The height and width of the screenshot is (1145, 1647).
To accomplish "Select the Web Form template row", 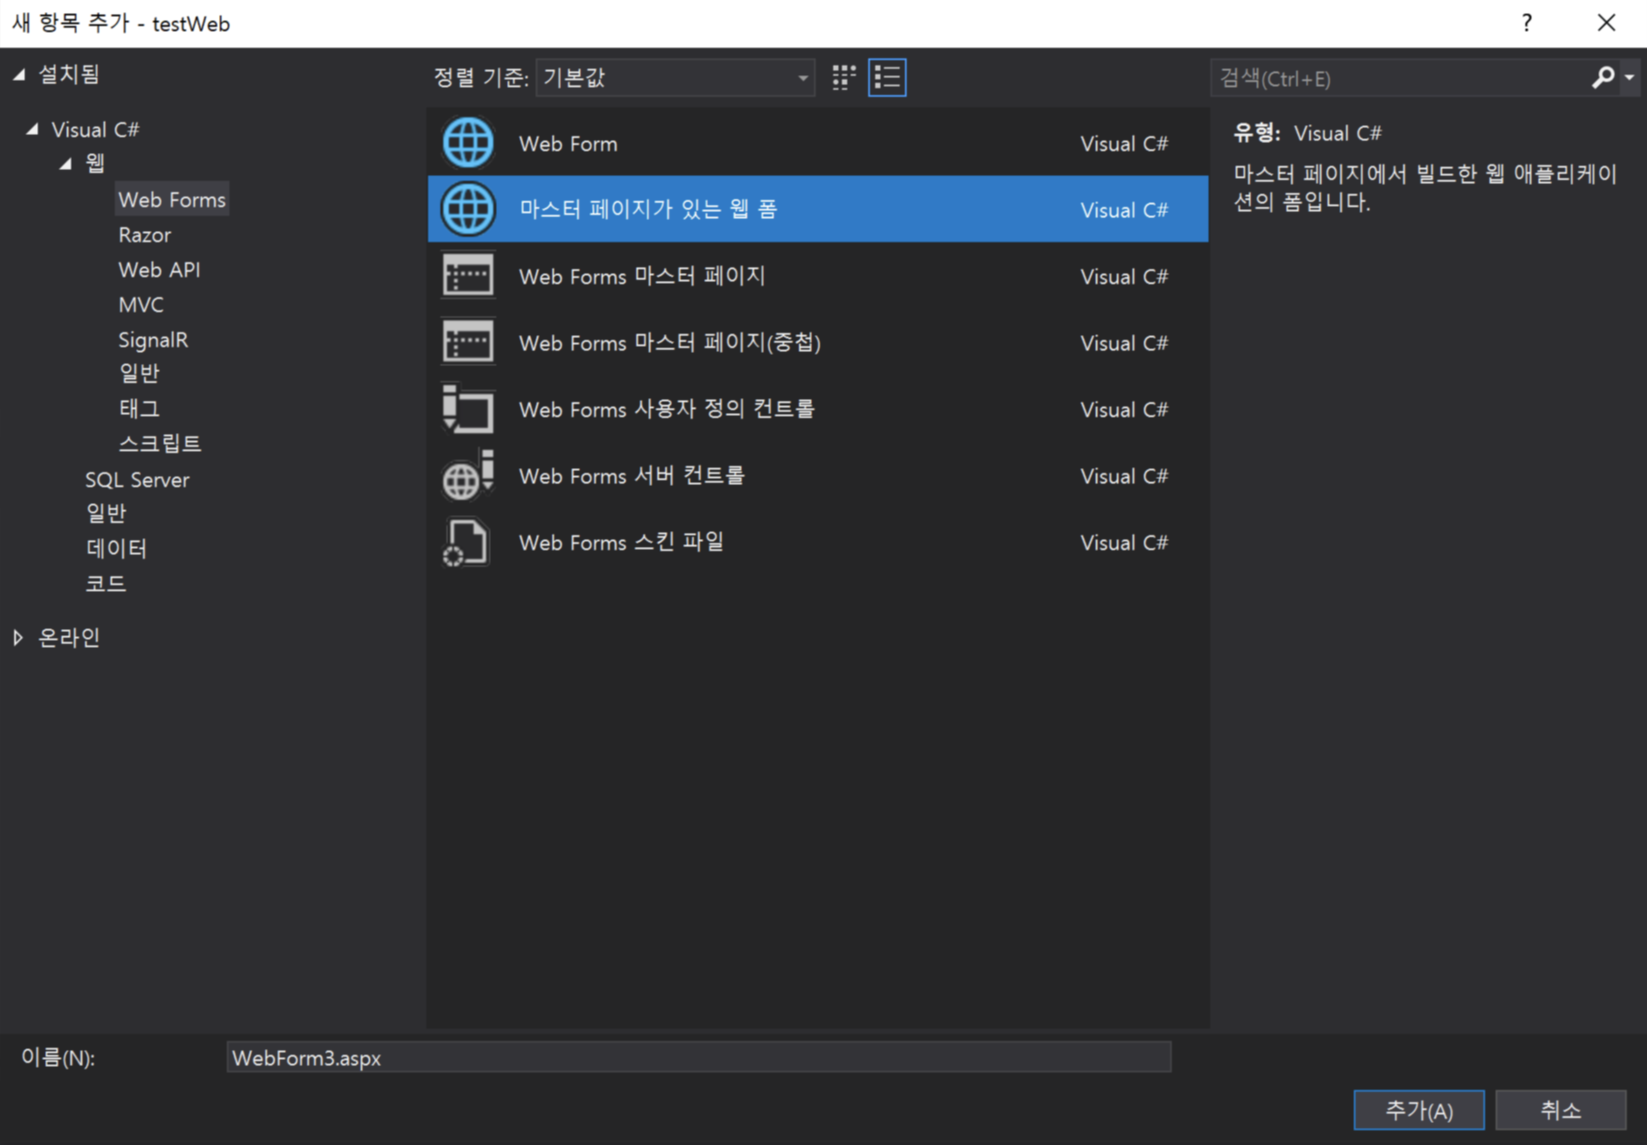I will (818, 143).
